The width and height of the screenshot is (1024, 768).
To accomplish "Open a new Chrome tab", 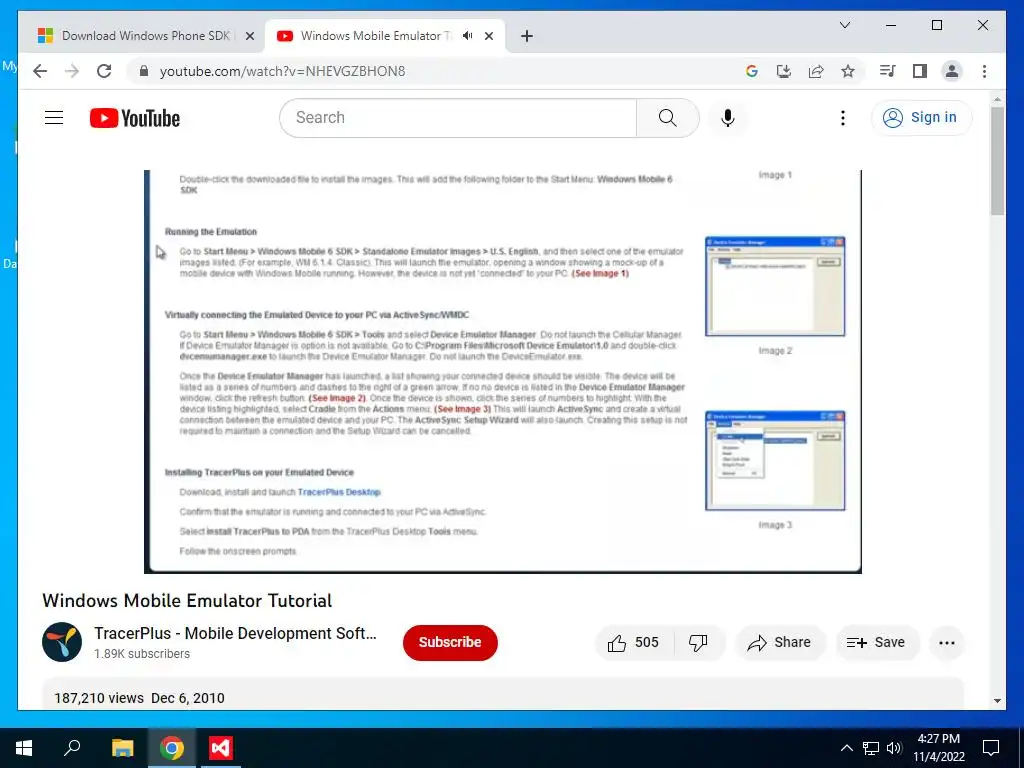I will pos(526,36).
